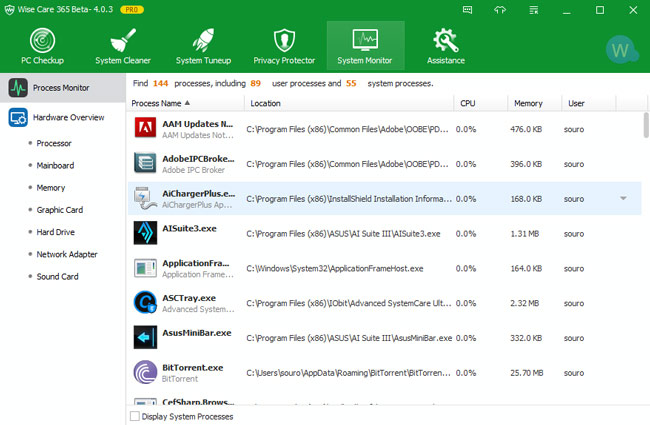Click the Wise Care 365 logo icon
The height and width of the screenshot is (425, 650).
(x=9, y=10)
